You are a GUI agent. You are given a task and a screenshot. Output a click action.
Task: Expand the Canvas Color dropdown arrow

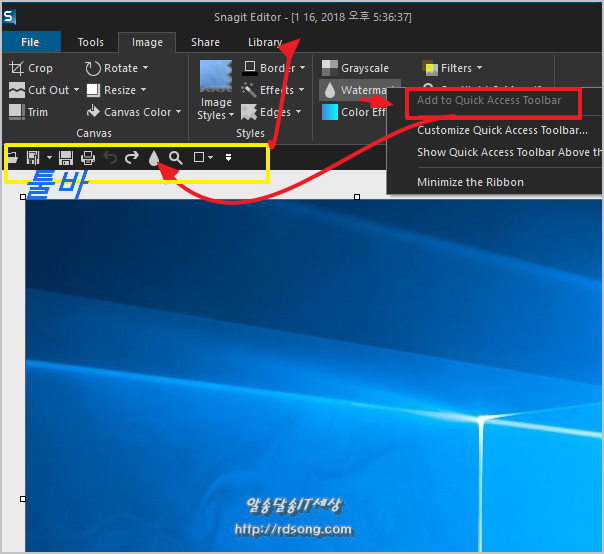pos(178,112)
